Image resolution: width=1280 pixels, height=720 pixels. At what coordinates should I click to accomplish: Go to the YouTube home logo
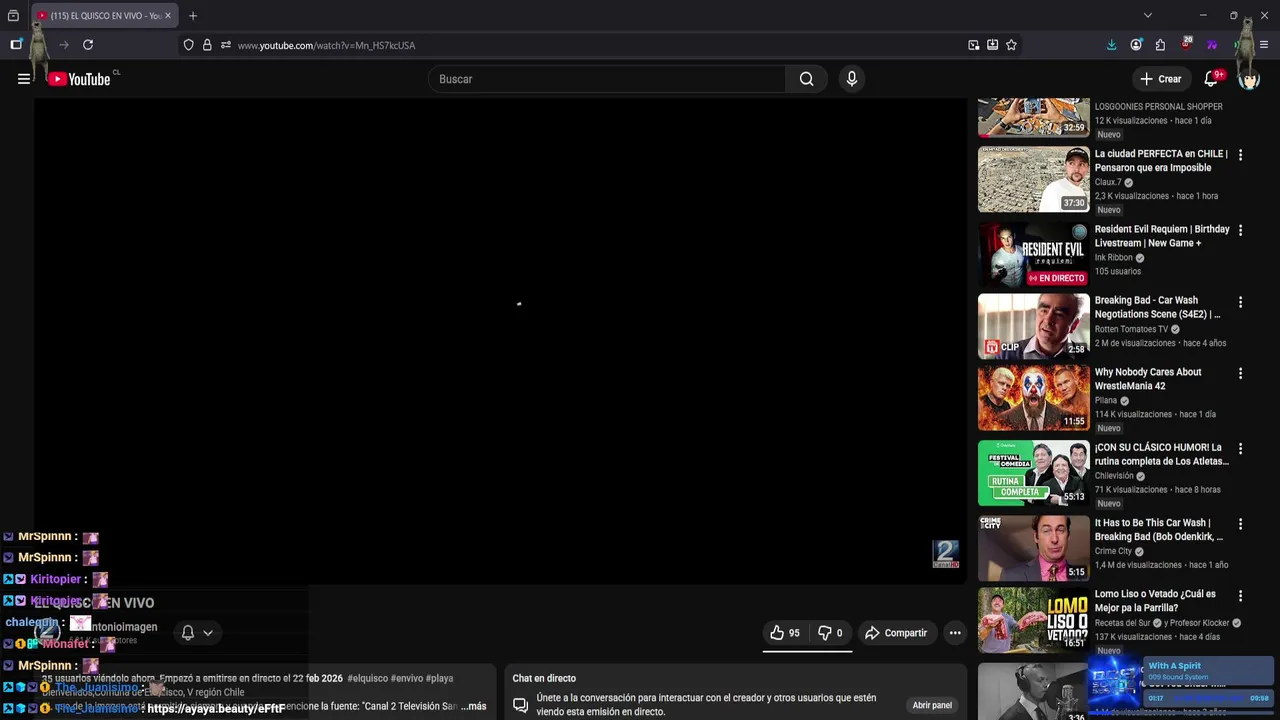pyautogui.click(x=79, y=79)
